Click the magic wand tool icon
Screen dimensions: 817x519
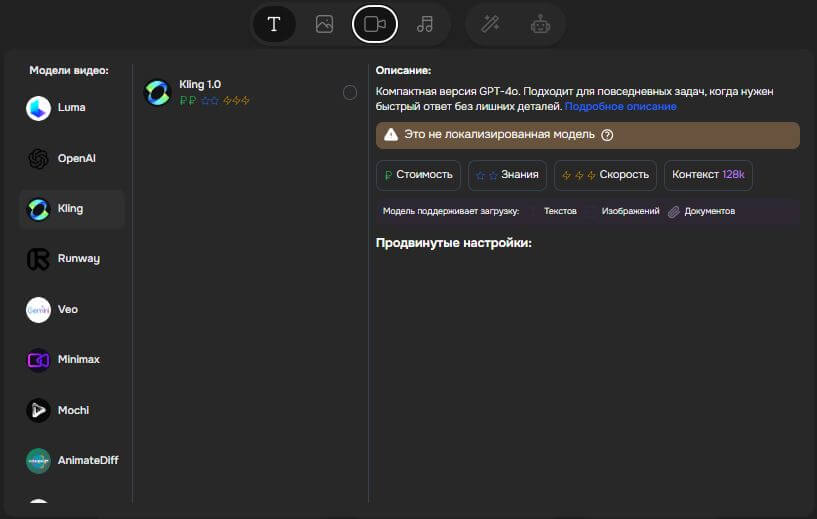[490, 25]
